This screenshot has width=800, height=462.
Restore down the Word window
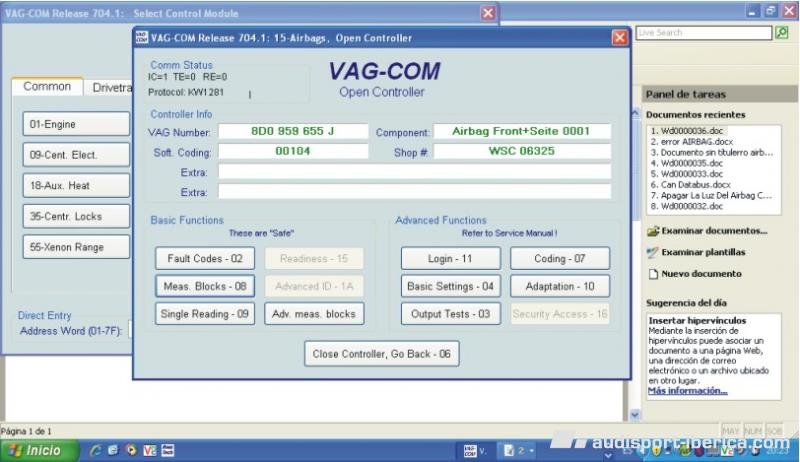tap(770, 11)
